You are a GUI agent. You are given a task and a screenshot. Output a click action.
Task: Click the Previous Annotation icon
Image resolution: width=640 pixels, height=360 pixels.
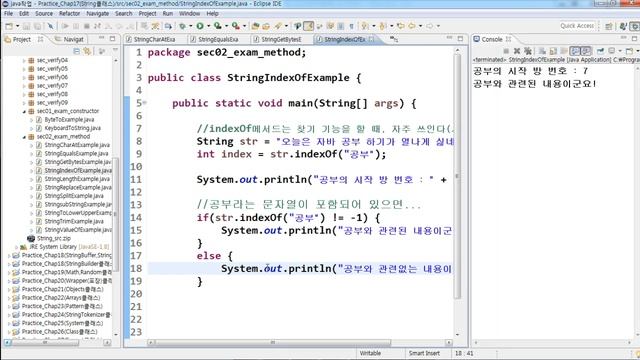tap(383, 26)
